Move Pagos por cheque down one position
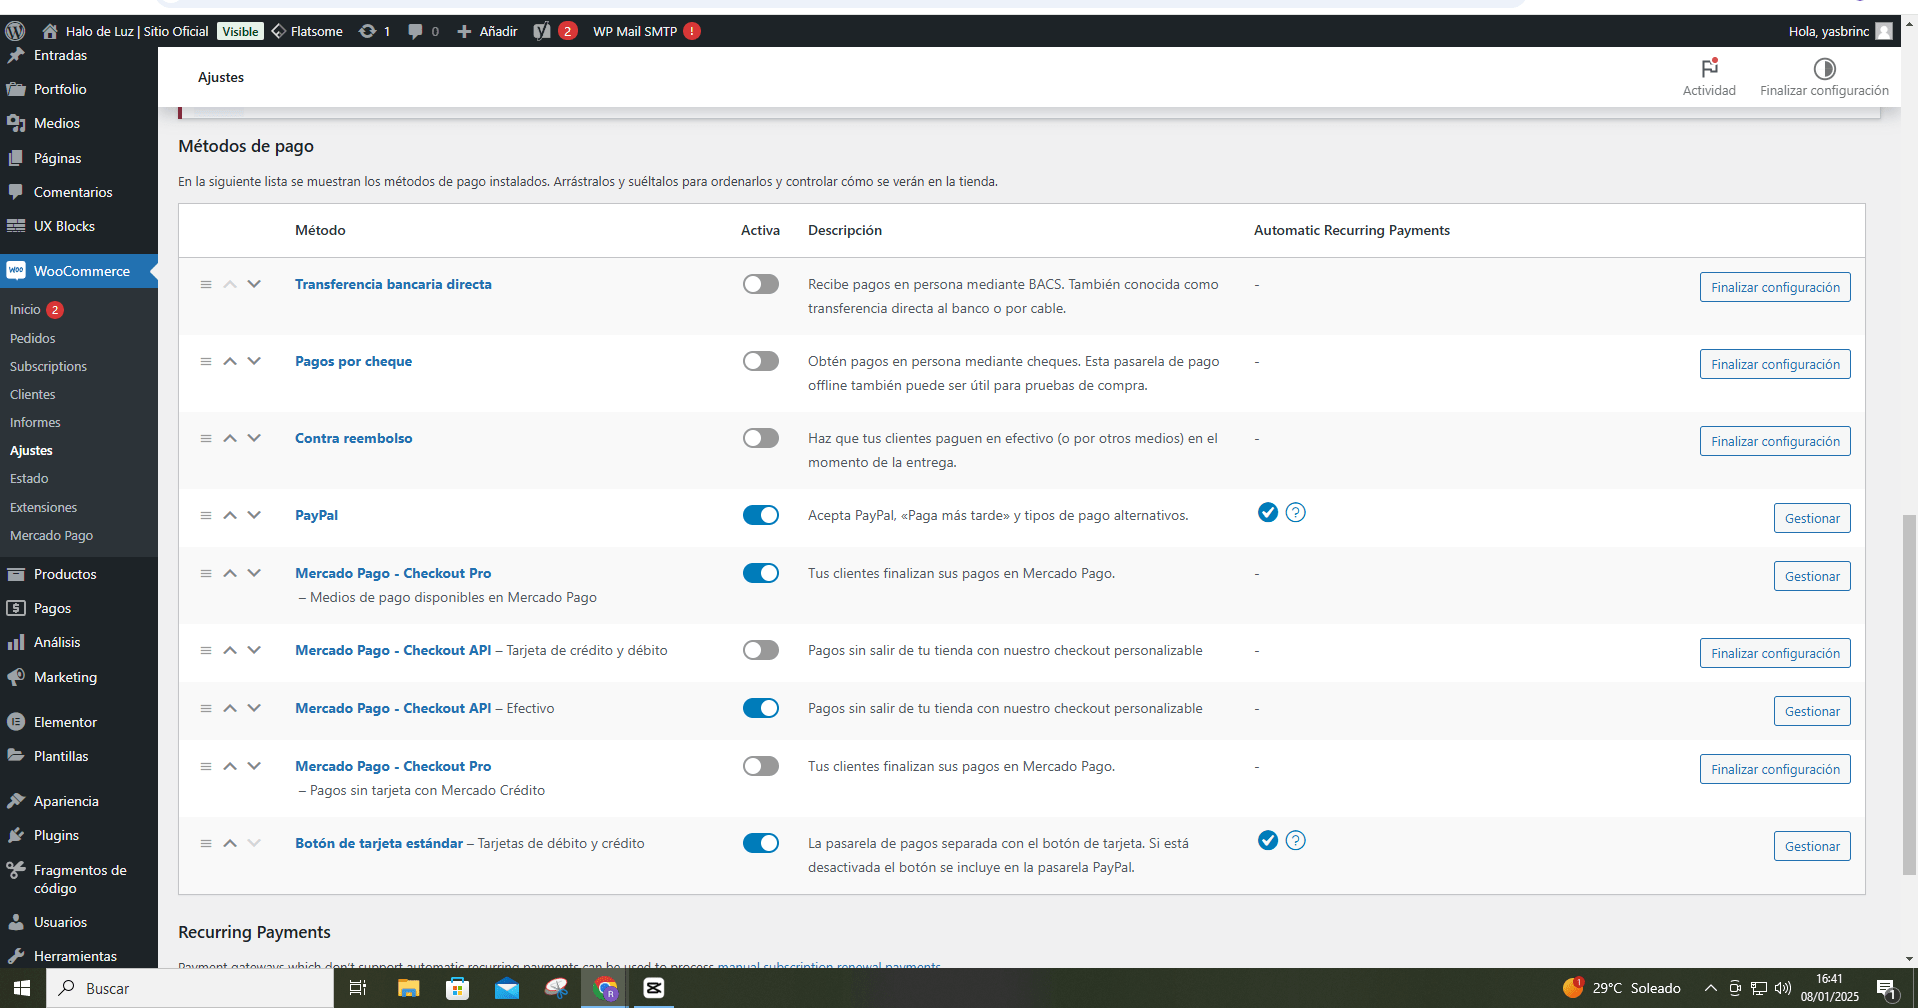The height and width of the screenshot is (1008, 1918). coord(254,362)
